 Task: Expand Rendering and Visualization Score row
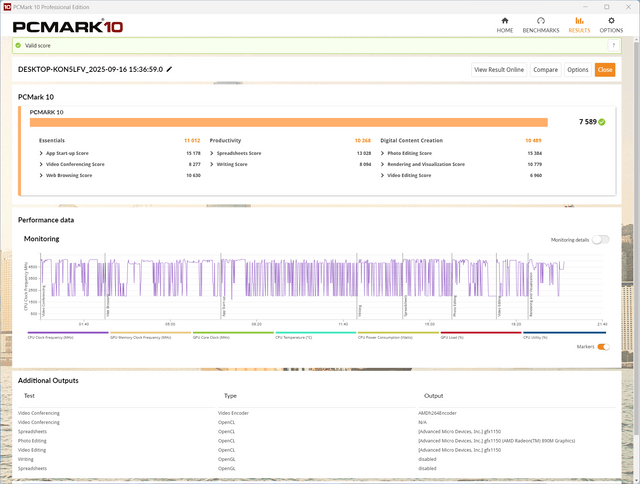382,164
